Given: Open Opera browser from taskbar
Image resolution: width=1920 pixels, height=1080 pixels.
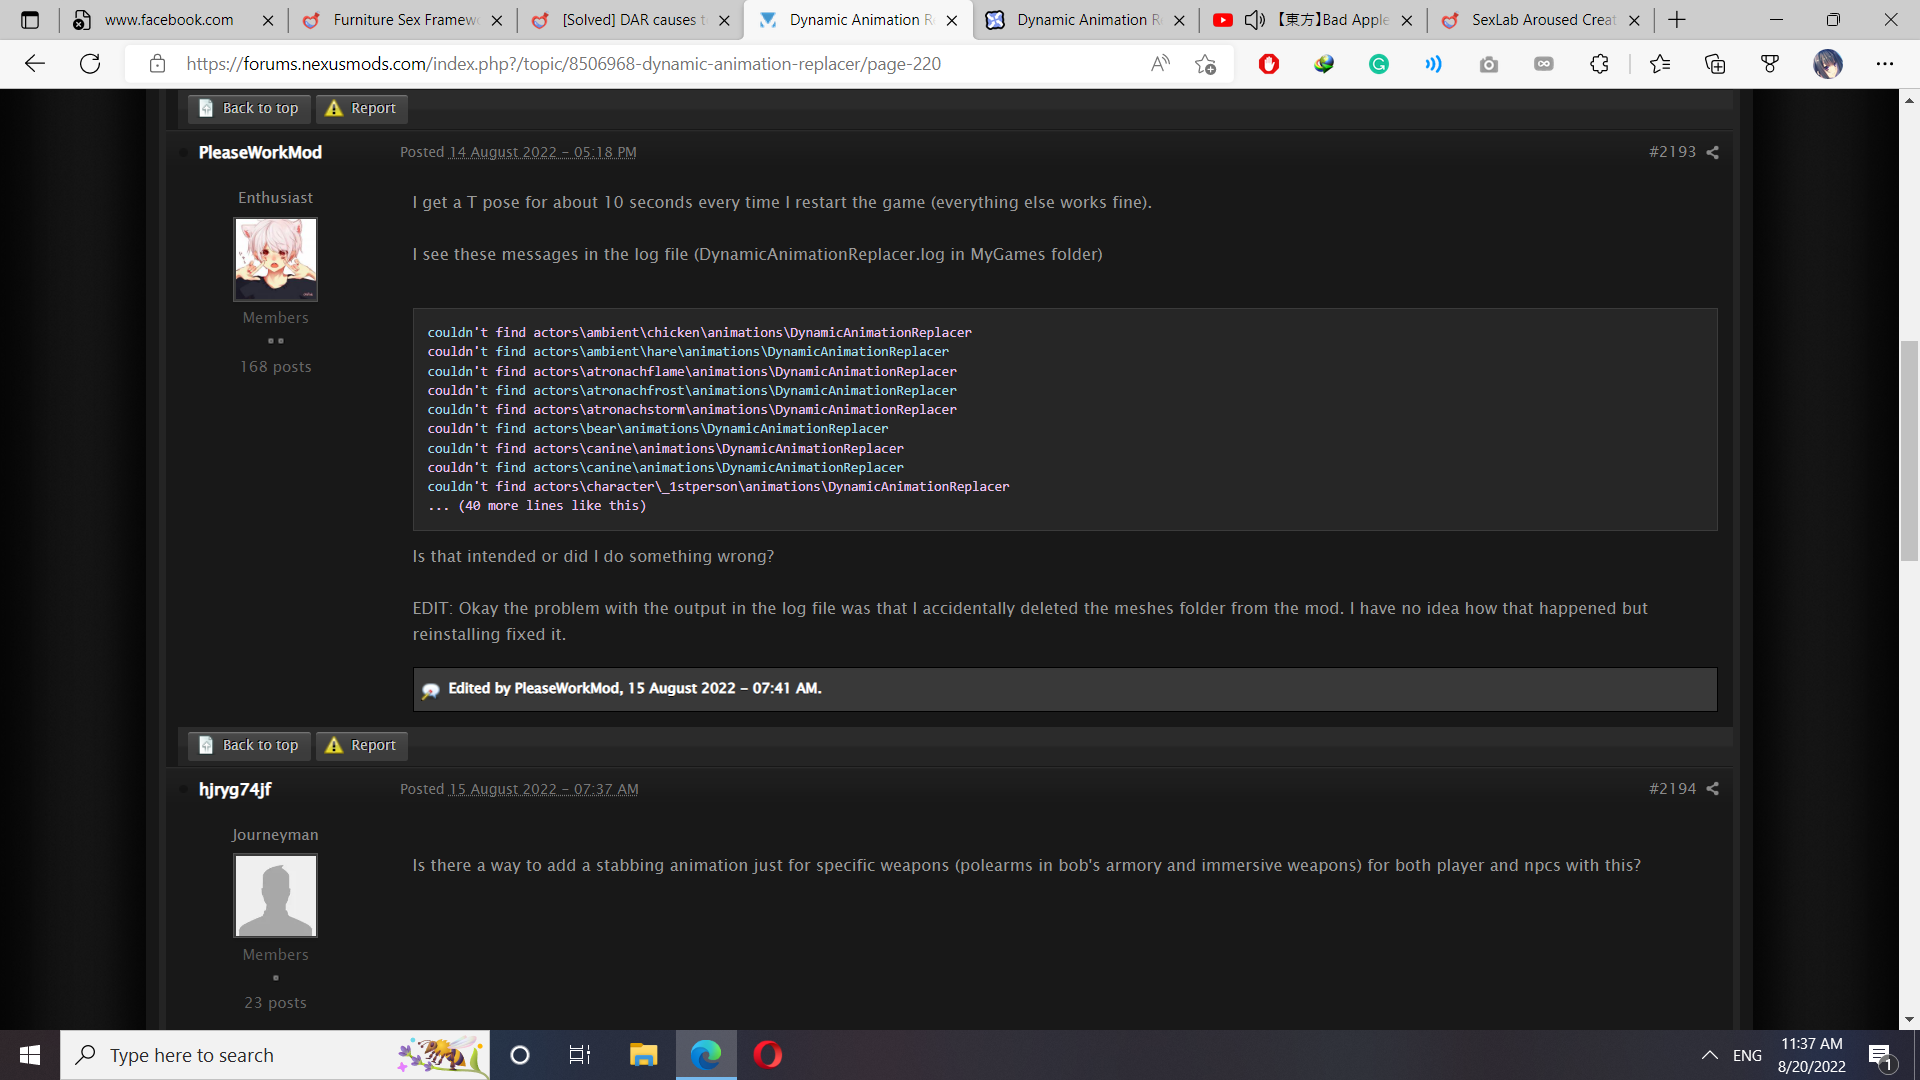Looking at the screenshot, I should click(768, 1055).
